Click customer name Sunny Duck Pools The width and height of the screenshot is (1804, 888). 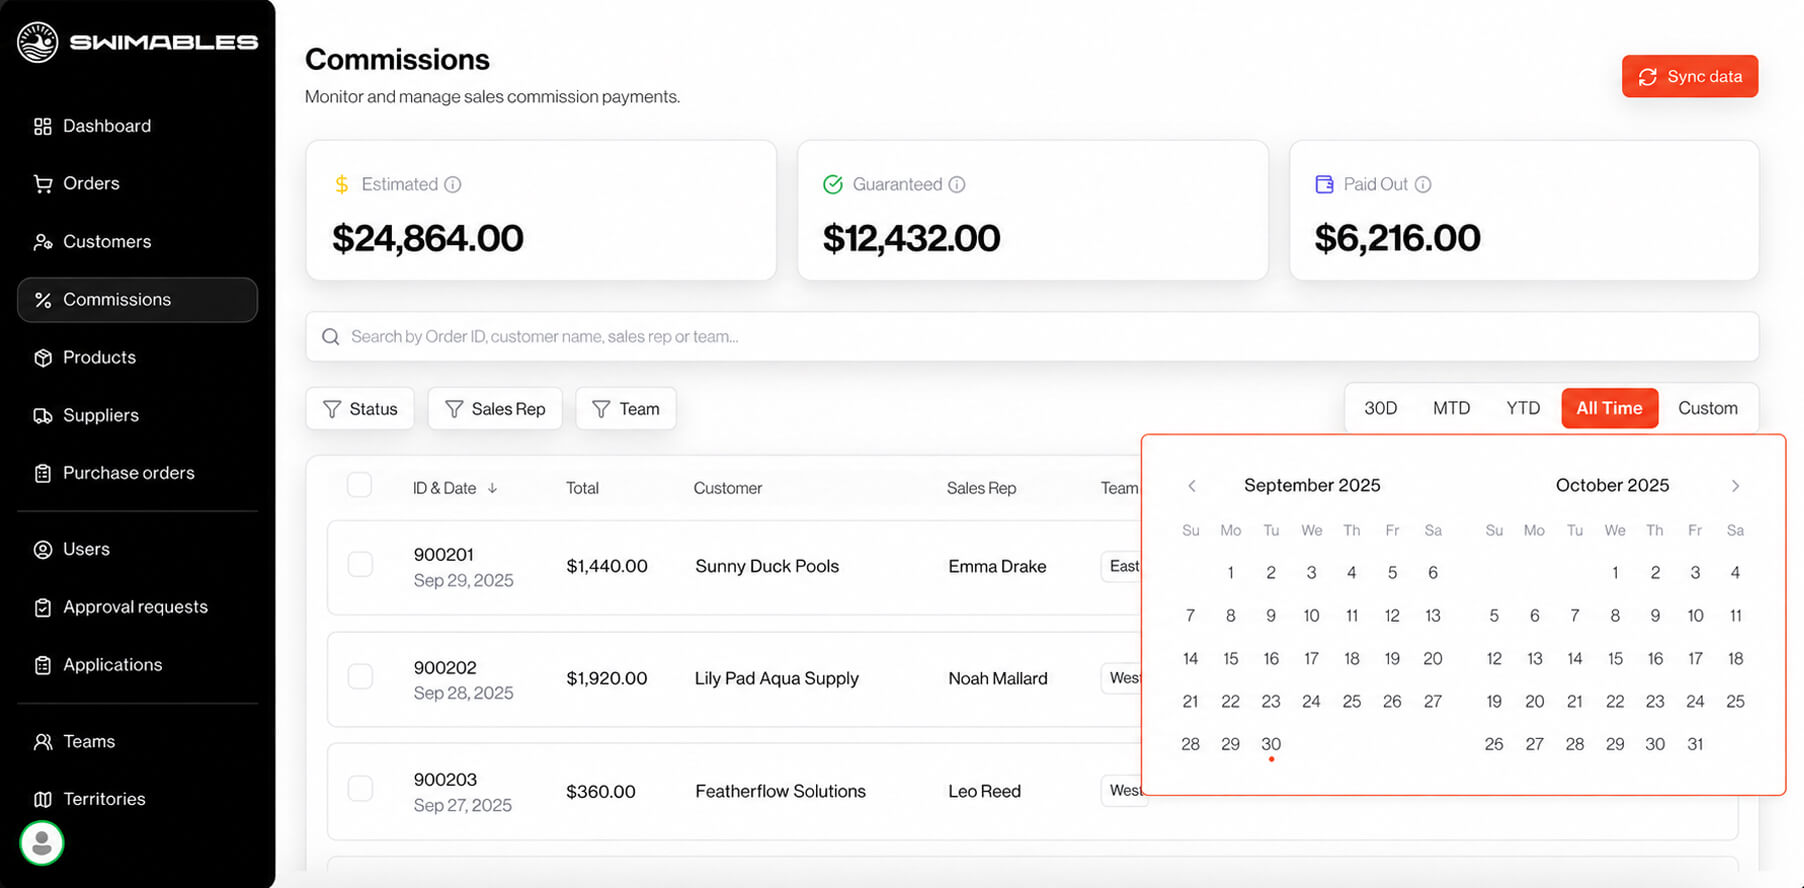tap(767, 566)
